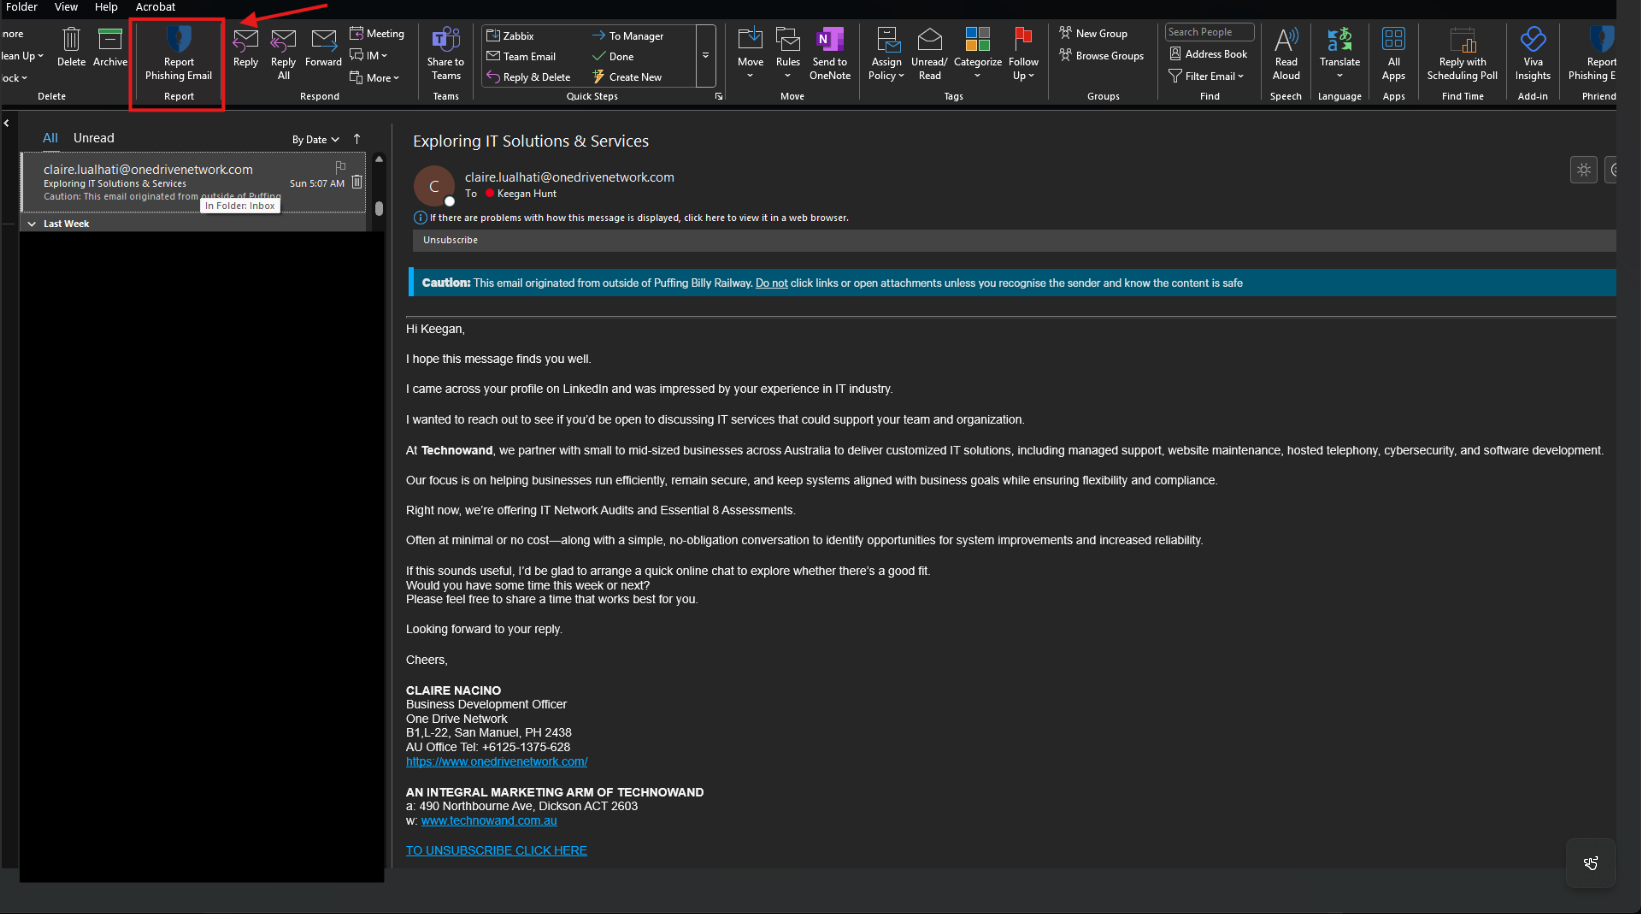1641x914 pixels.
Task: Toggle Unread/Read status of the message
Action: 929,40
